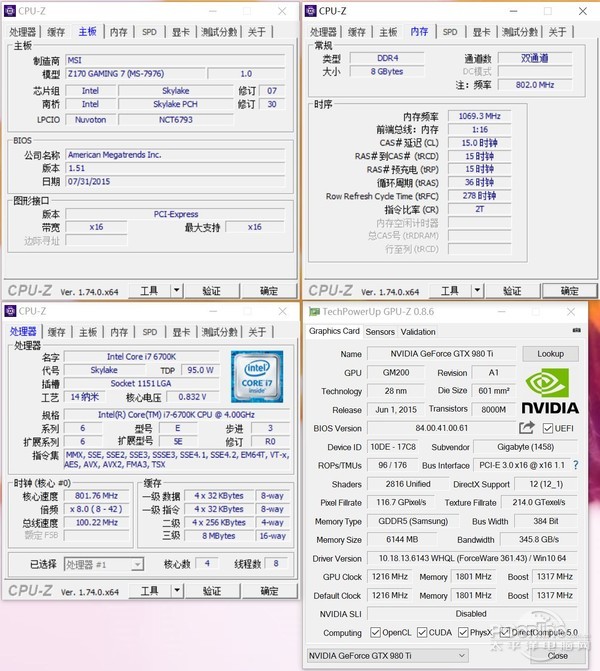Click the Lookup button in GPU-Z
The width and height of the screenshot is (600, 671).
click(550, 354)
